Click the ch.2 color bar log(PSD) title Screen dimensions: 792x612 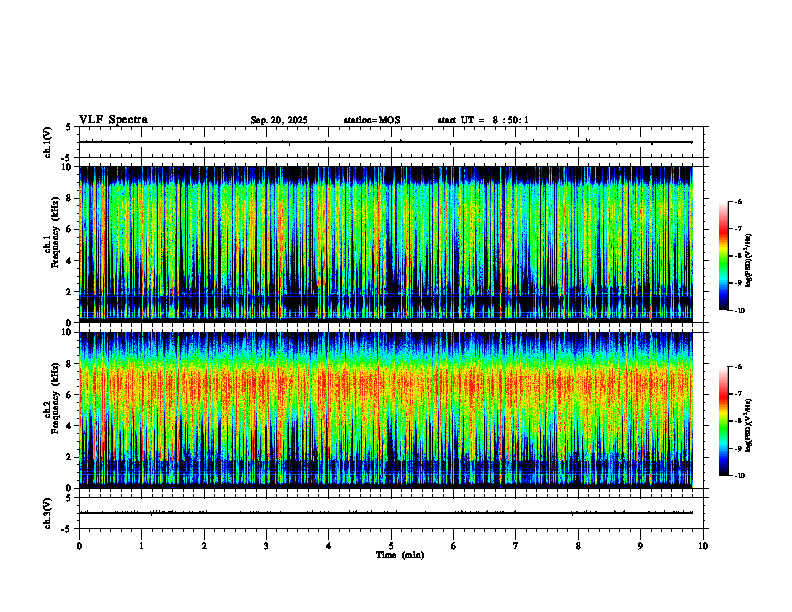750,425
